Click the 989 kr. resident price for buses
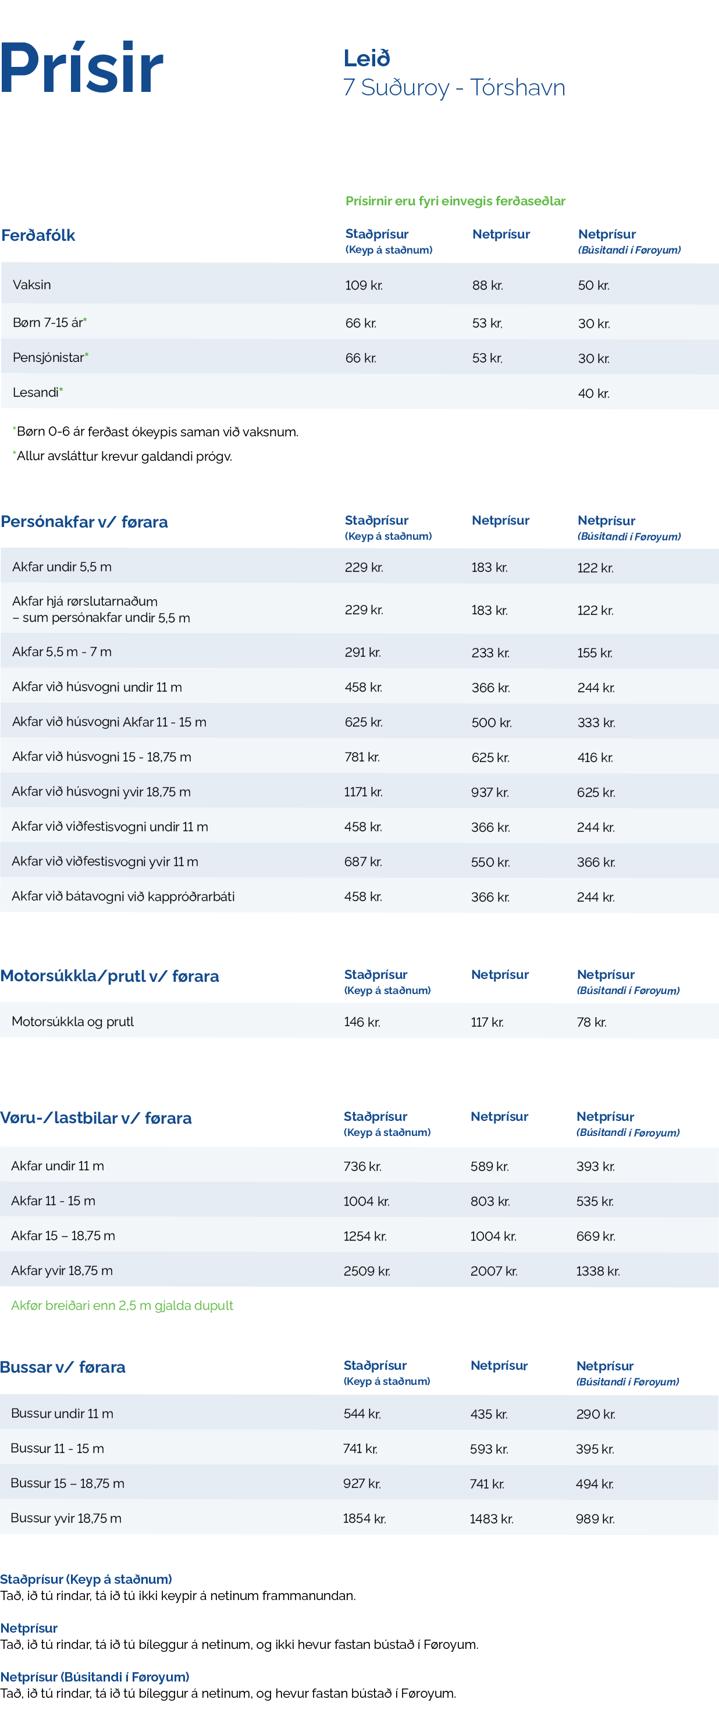Viewport: 719px width, 1710px height. 595,1518
